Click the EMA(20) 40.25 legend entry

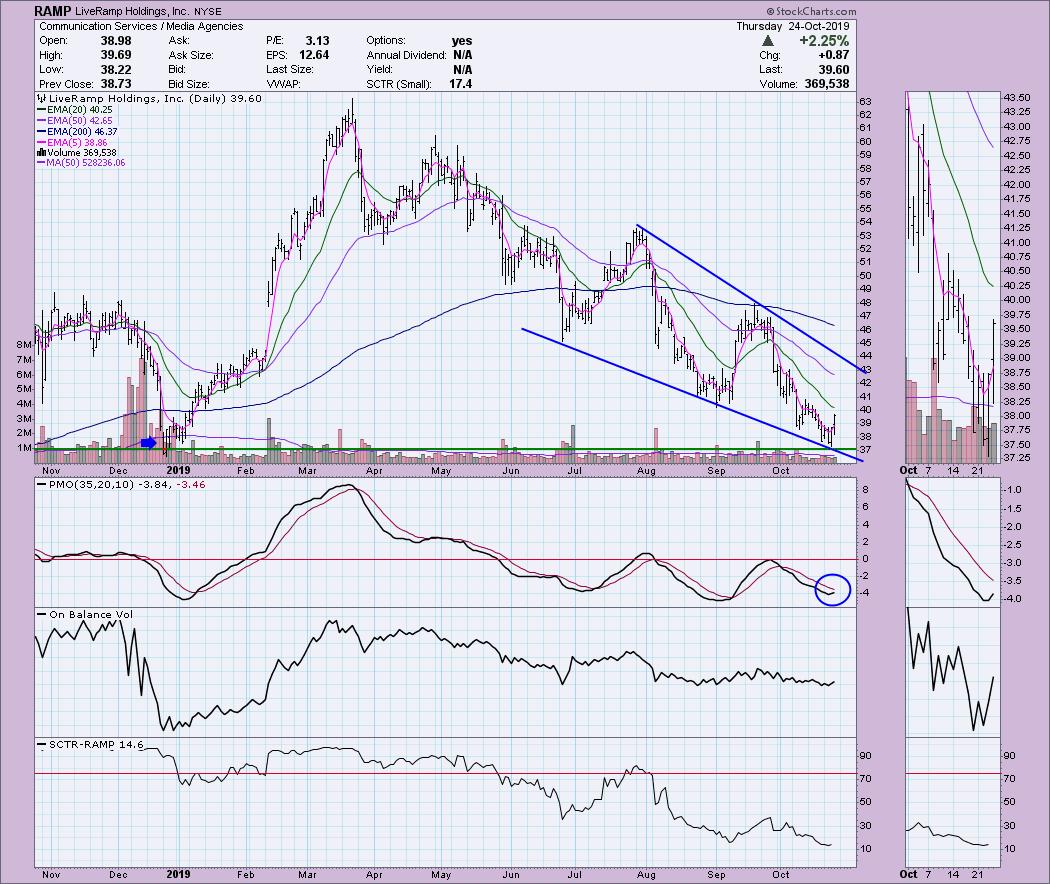coord(80,110)
